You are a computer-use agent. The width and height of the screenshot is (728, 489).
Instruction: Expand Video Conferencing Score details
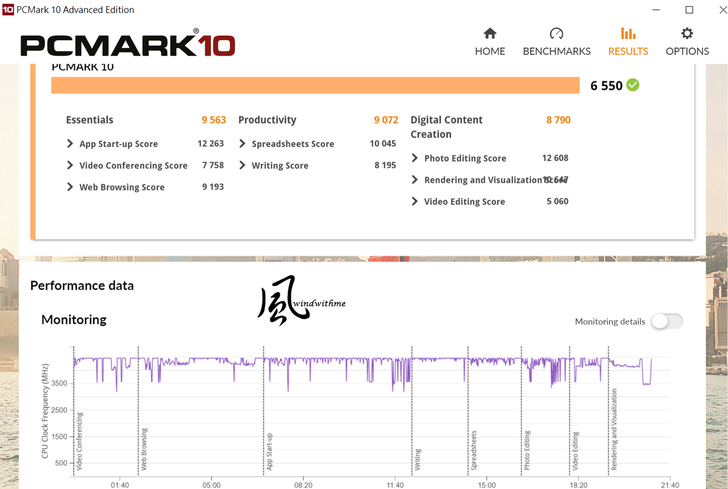70,165
